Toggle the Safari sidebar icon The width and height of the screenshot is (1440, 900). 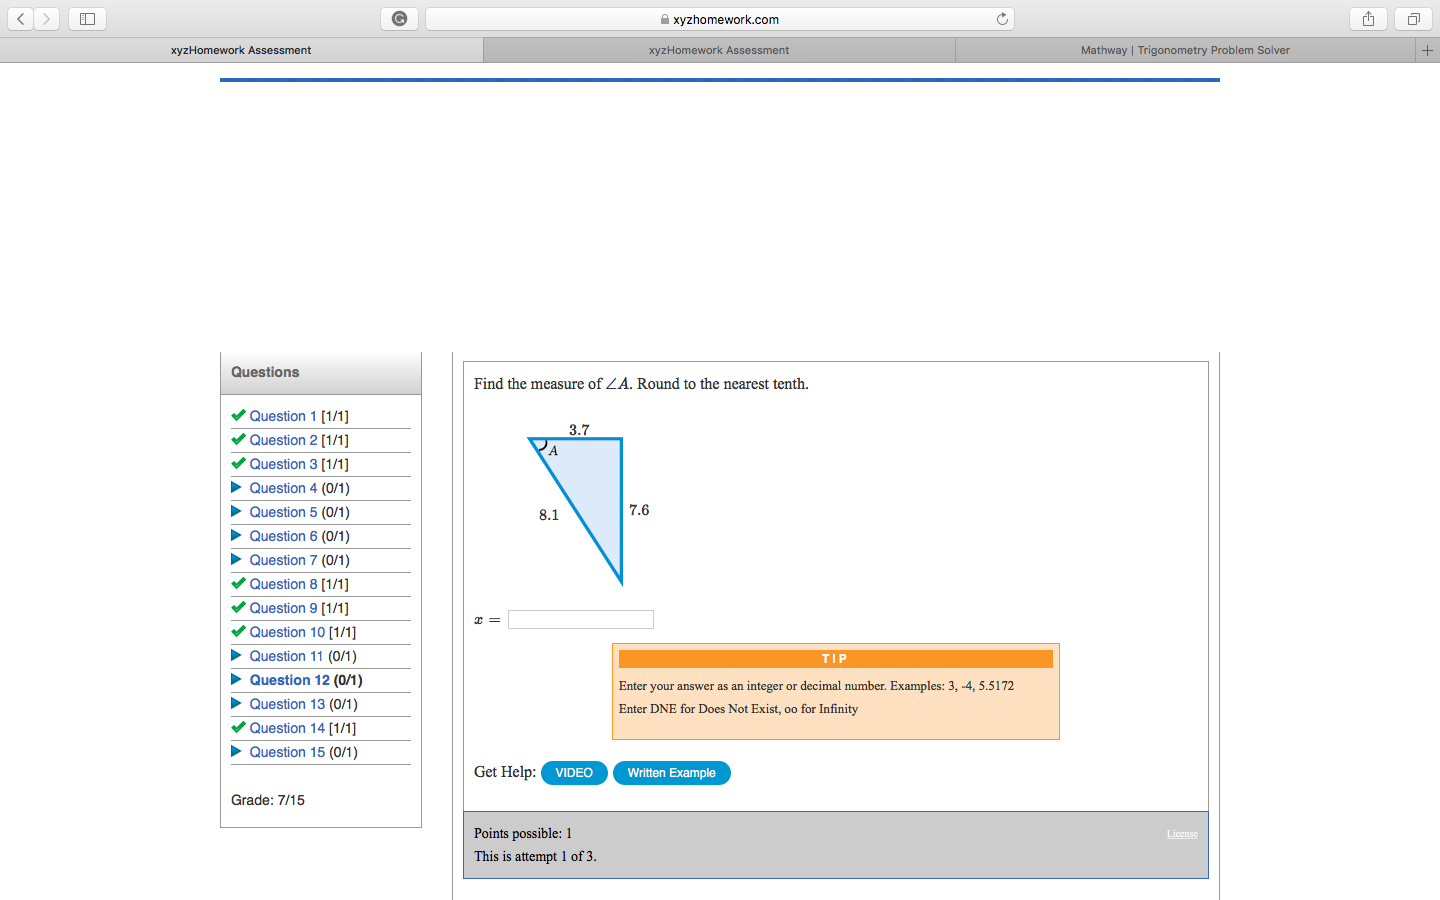pos(86,18)
